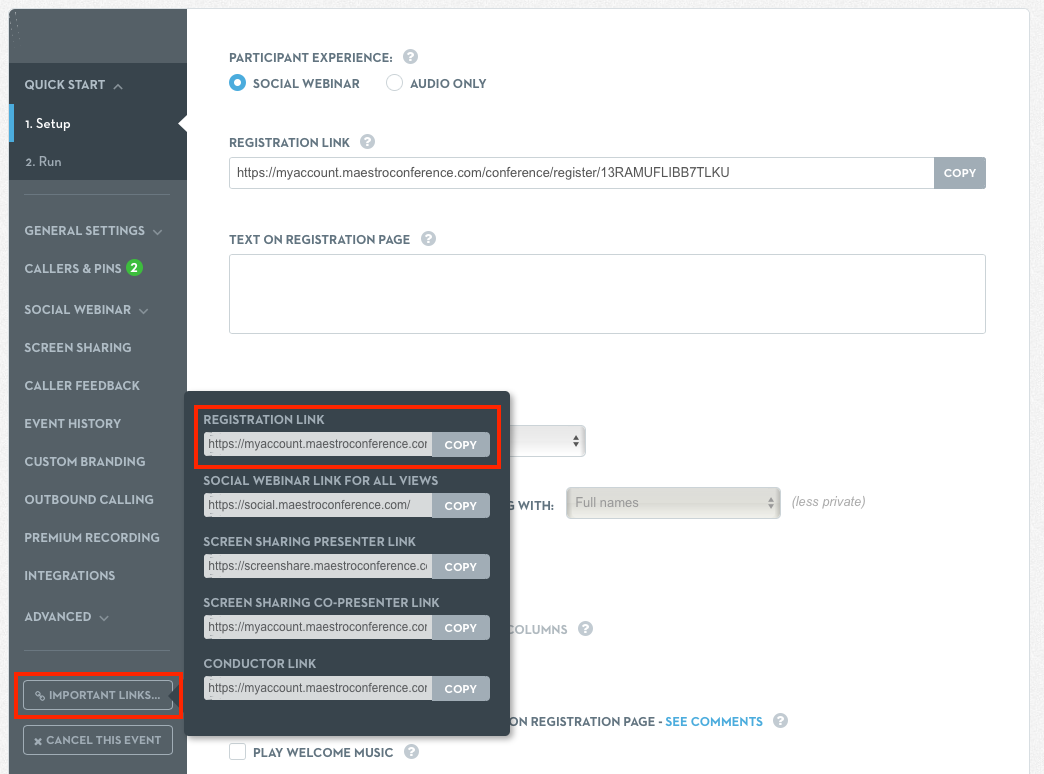Open Integrations section

pos(70,576)
